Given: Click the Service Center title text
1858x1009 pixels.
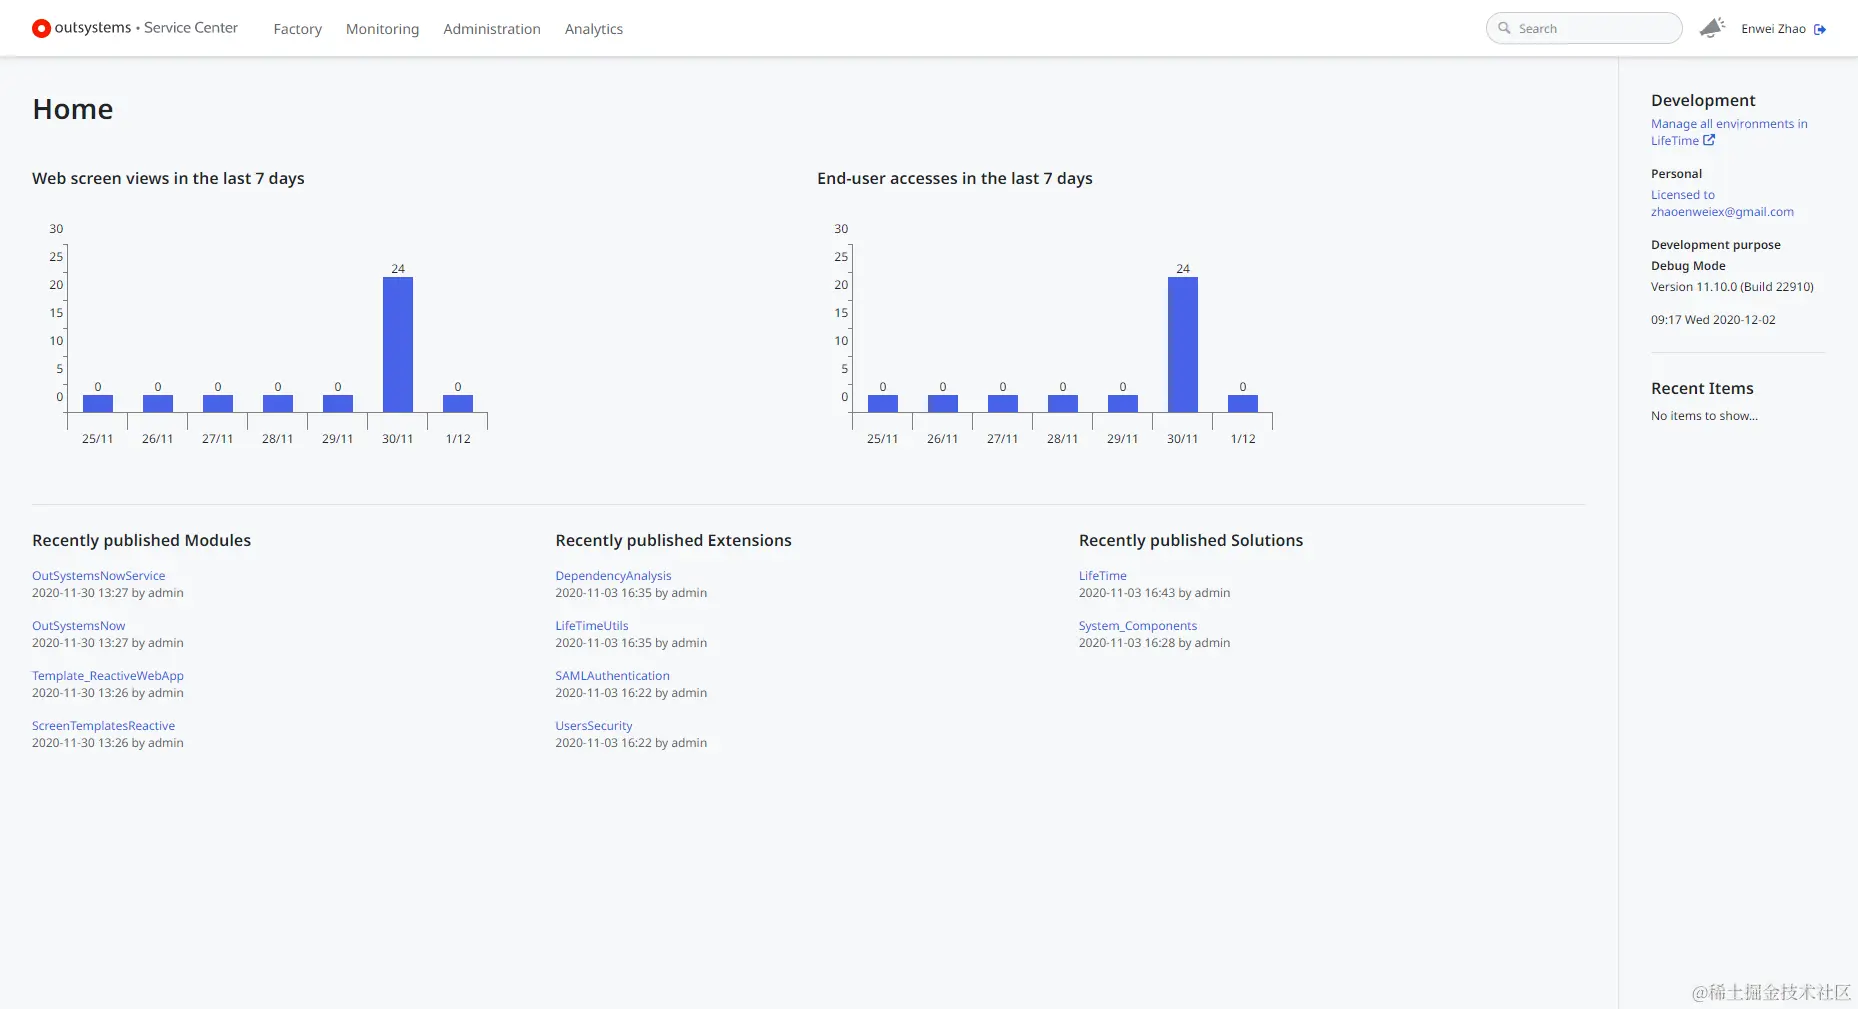Looking at the screenshot, I should point(191,28).
